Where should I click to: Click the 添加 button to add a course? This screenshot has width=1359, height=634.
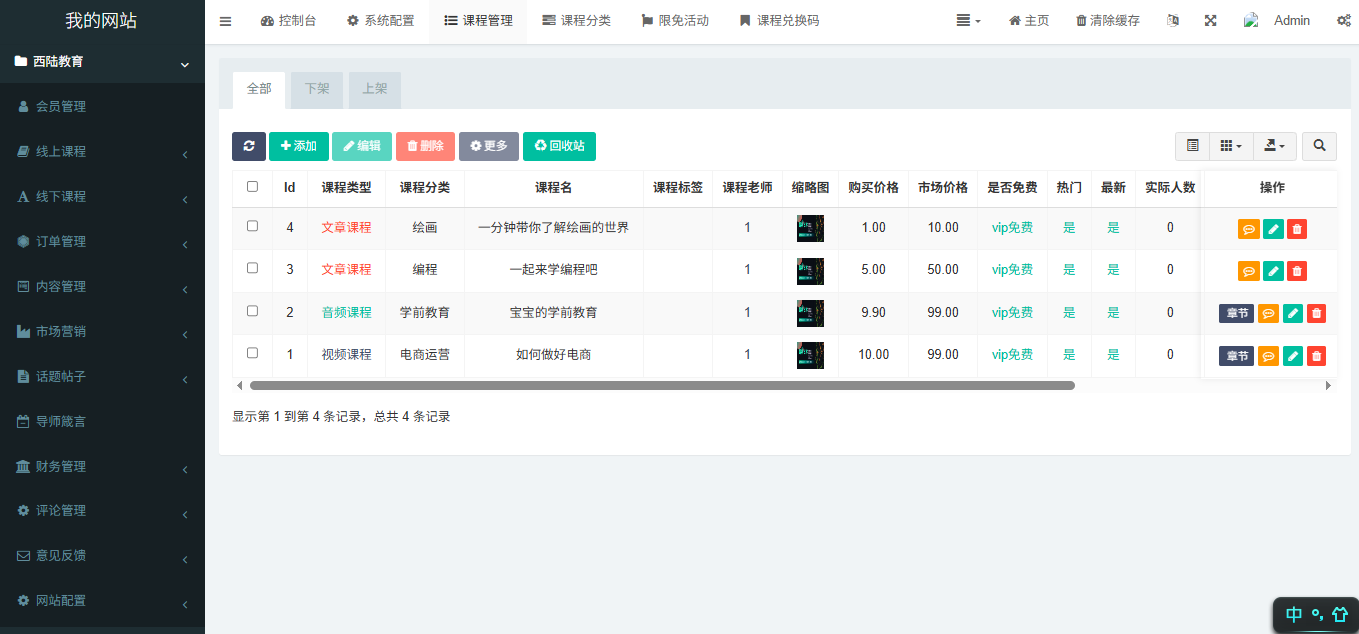pyautogui.click(x=298, y=146)
